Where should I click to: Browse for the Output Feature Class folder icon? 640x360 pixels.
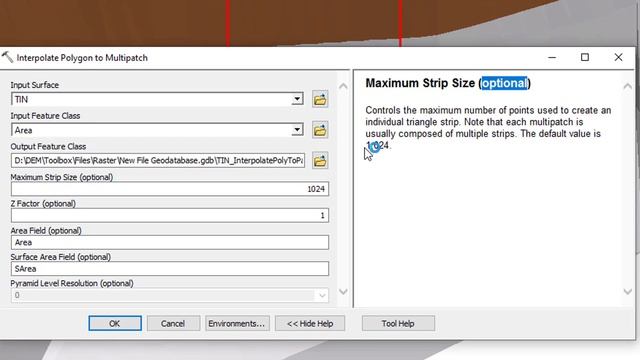point(320,161)
